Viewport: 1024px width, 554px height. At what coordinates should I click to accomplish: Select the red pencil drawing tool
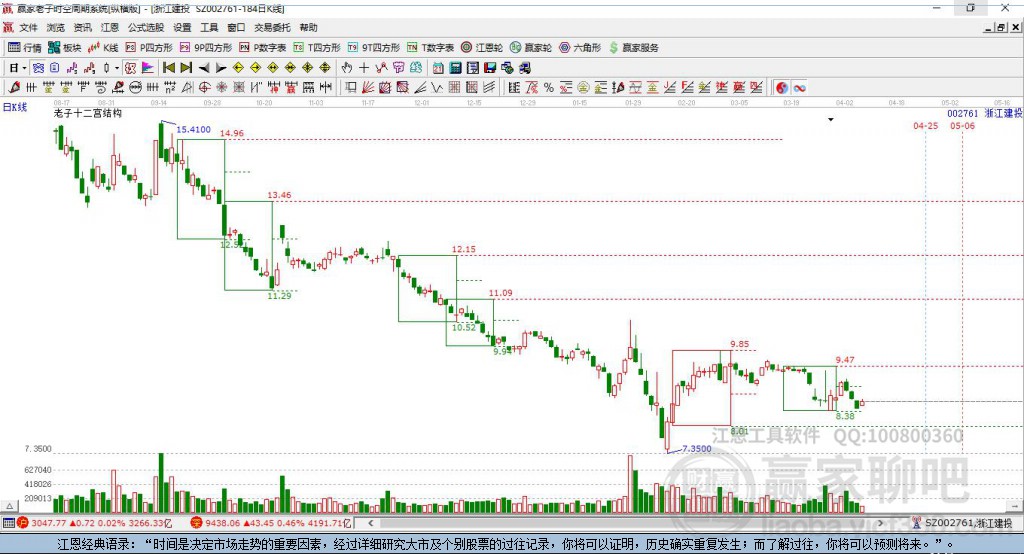point(14,88)
